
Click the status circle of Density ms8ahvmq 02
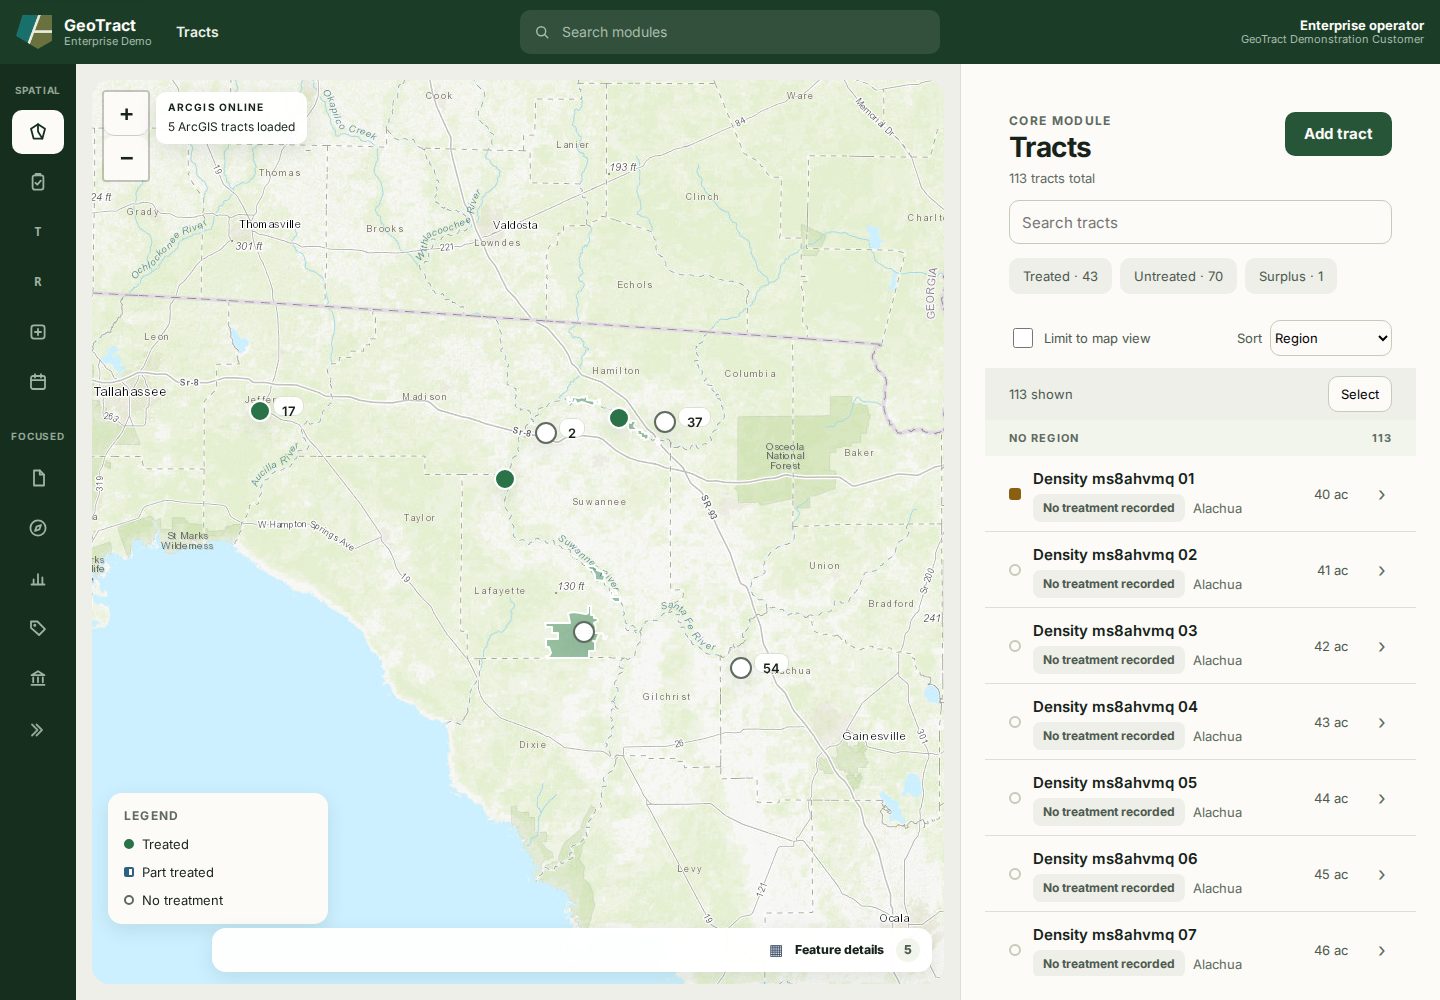1015,570
